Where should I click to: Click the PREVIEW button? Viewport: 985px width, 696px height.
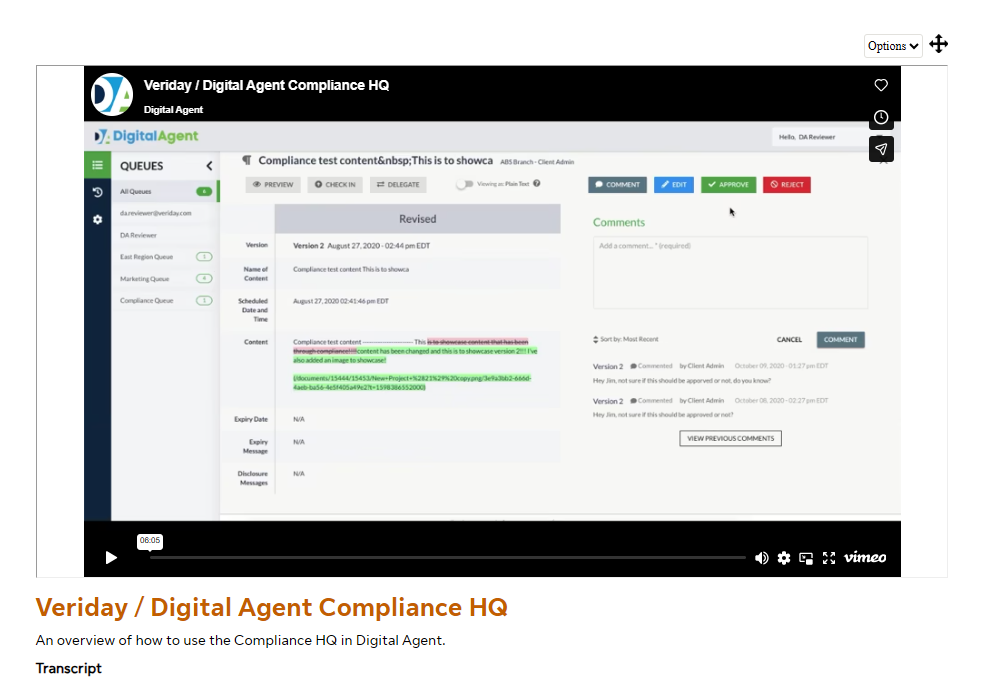click(x=273, y=185)
